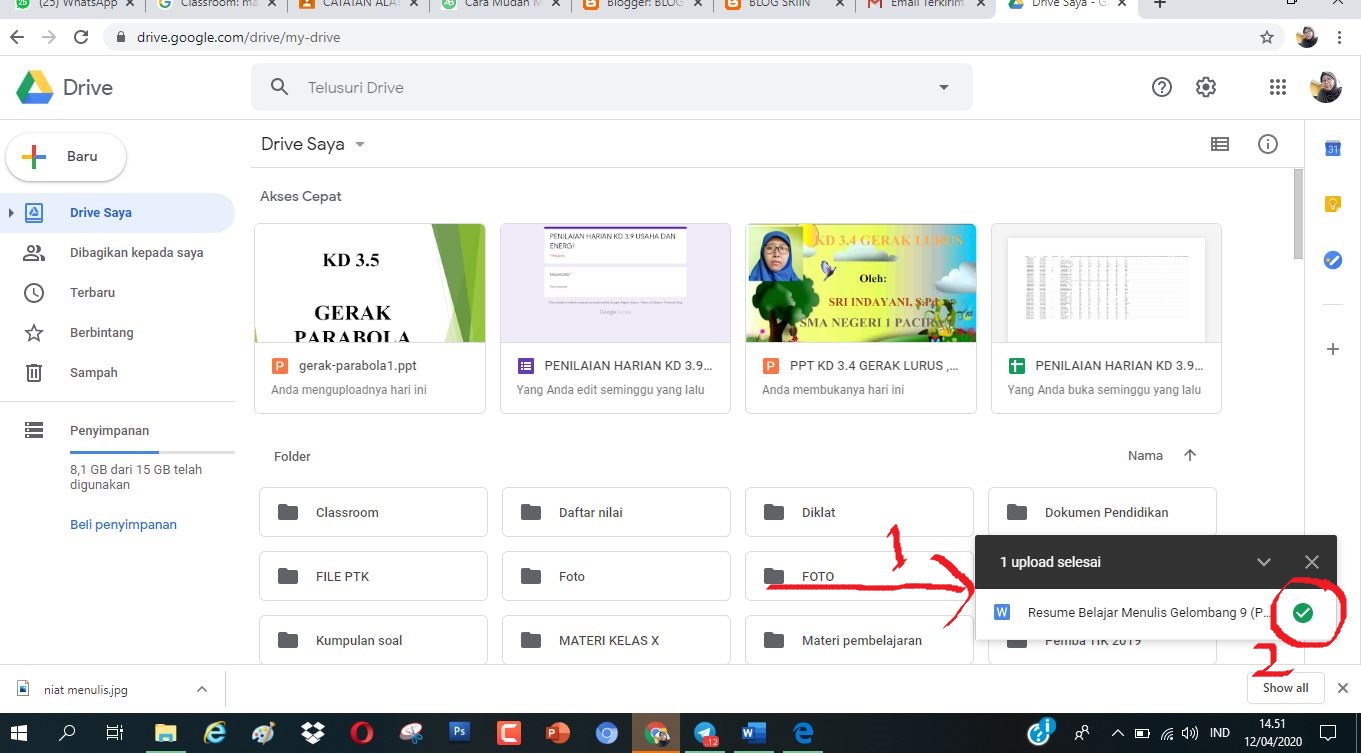
Task: Click the Baru button
Action: click(66, 156)
